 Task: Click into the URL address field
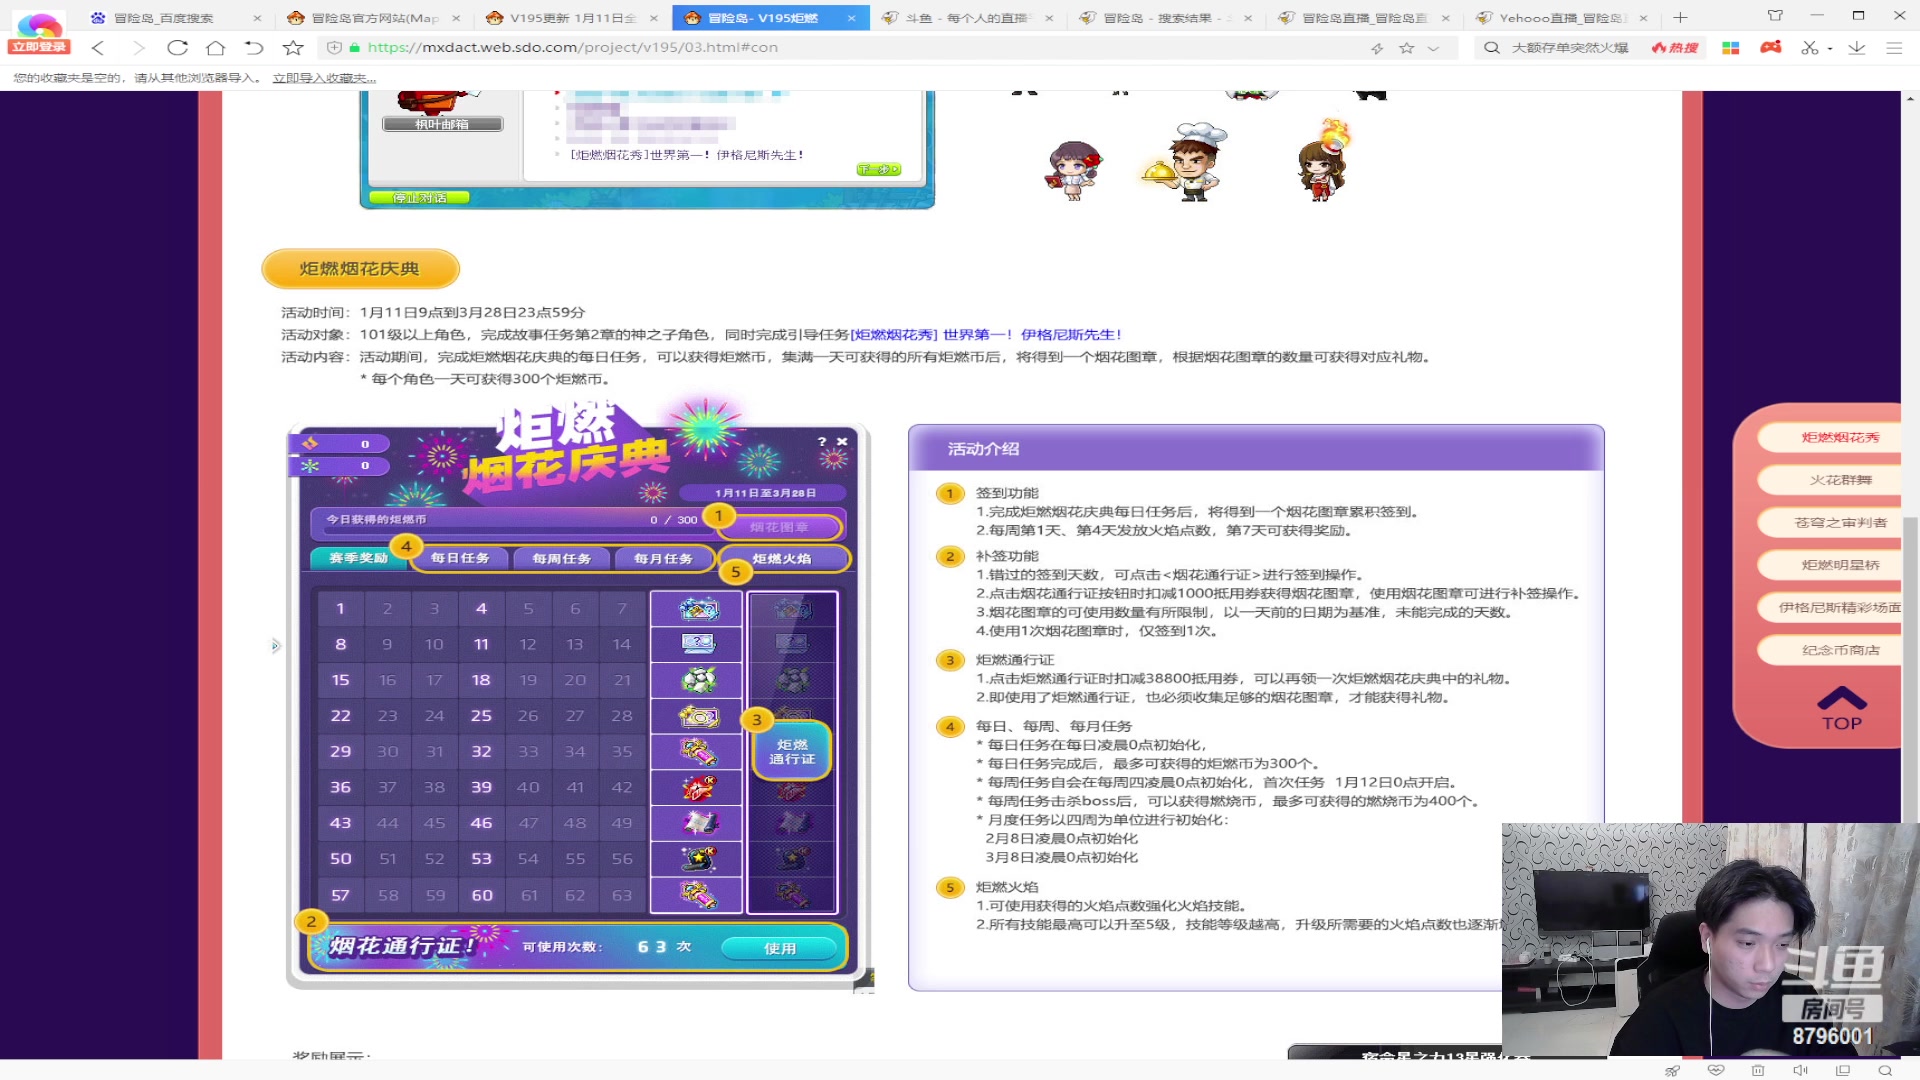860,47
